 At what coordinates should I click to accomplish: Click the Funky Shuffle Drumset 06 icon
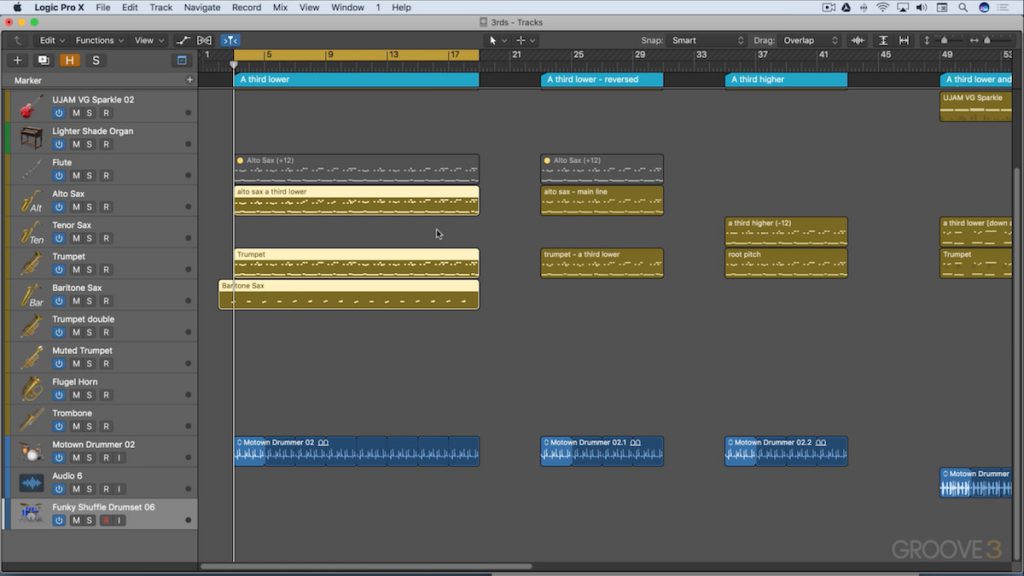[x=30, y=514]
